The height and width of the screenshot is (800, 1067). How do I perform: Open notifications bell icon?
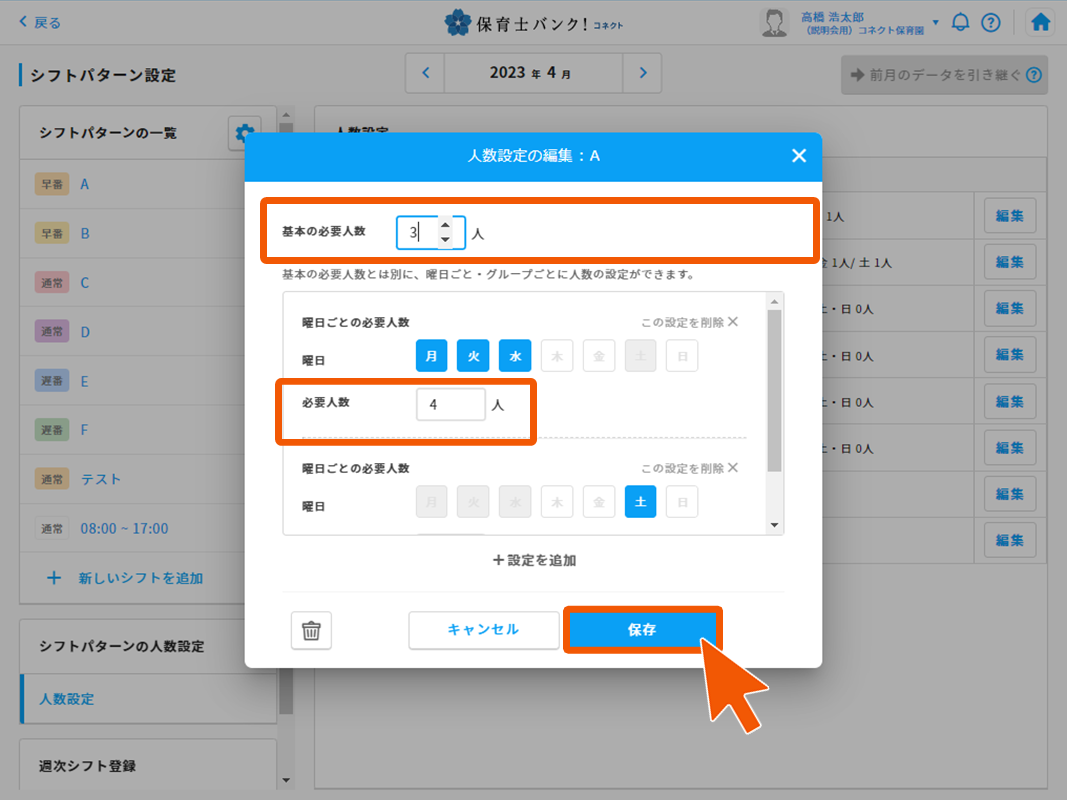pyautogui.click(x=960, y=22)
